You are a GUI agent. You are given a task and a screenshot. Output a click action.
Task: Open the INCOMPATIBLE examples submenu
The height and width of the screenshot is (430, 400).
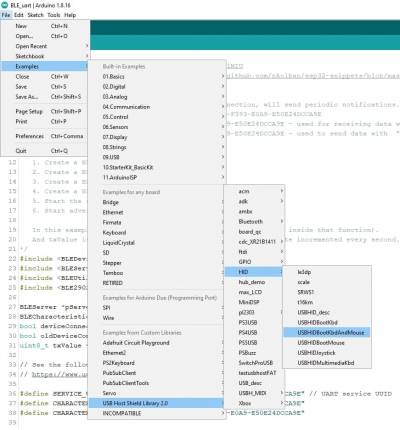[156, 413]
